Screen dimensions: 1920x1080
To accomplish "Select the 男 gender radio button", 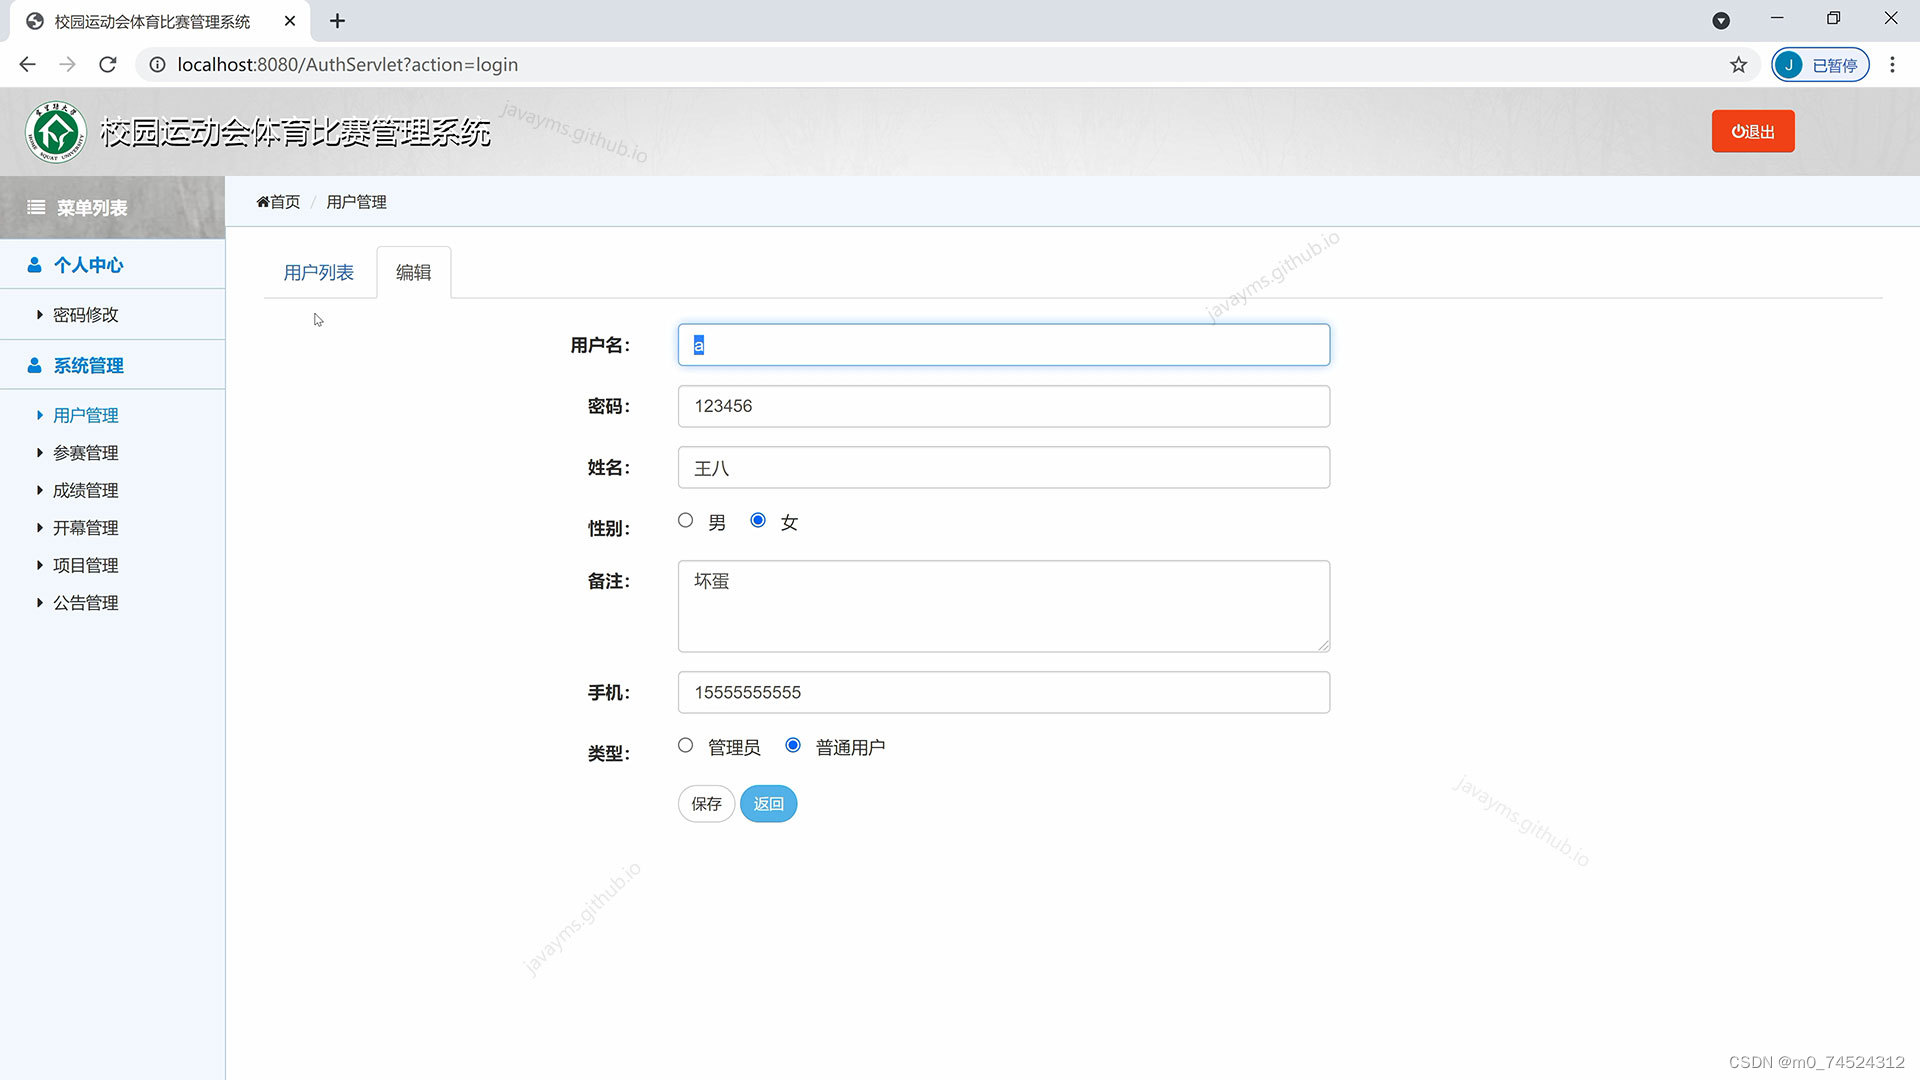I will [685, 520].
